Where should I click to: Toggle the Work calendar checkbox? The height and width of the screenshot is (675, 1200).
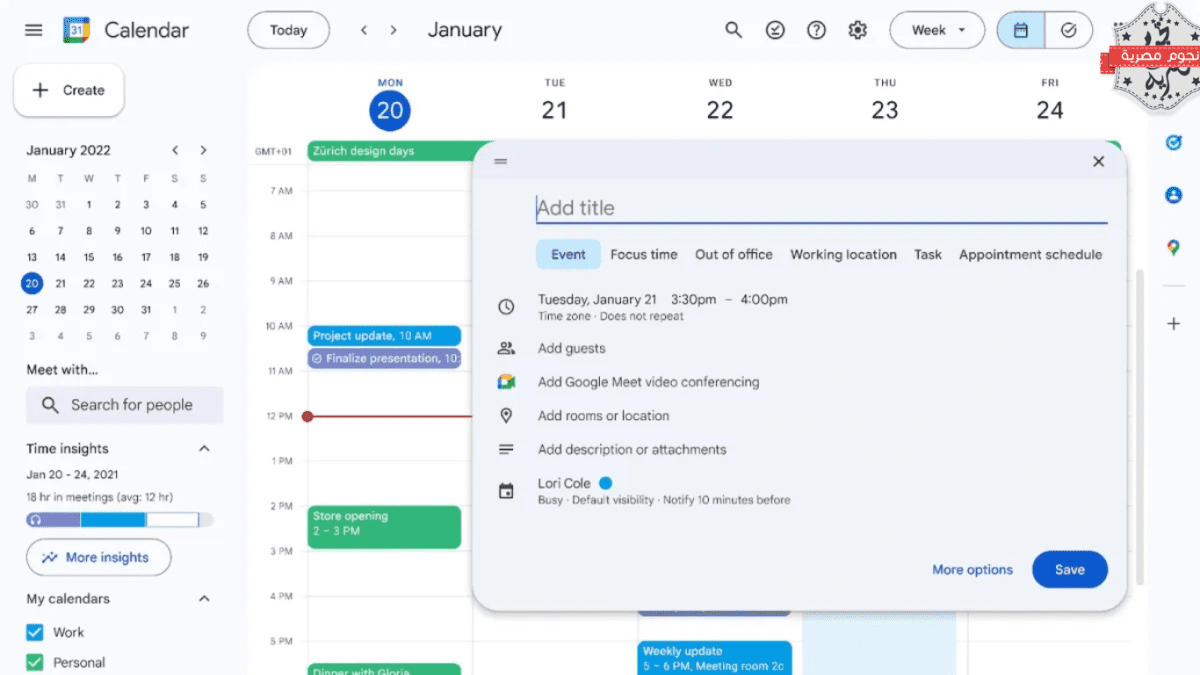pyautogui.click(x=35, y=632)
